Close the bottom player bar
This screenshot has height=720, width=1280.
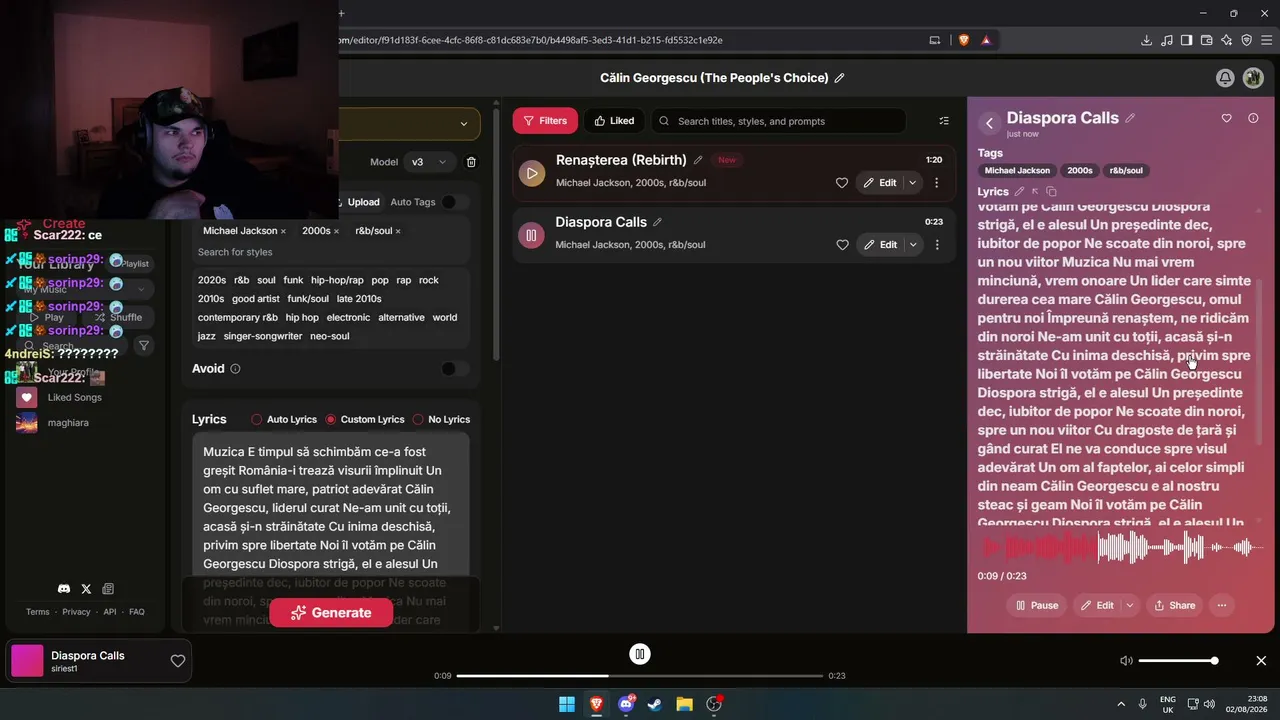(1261, 661)
